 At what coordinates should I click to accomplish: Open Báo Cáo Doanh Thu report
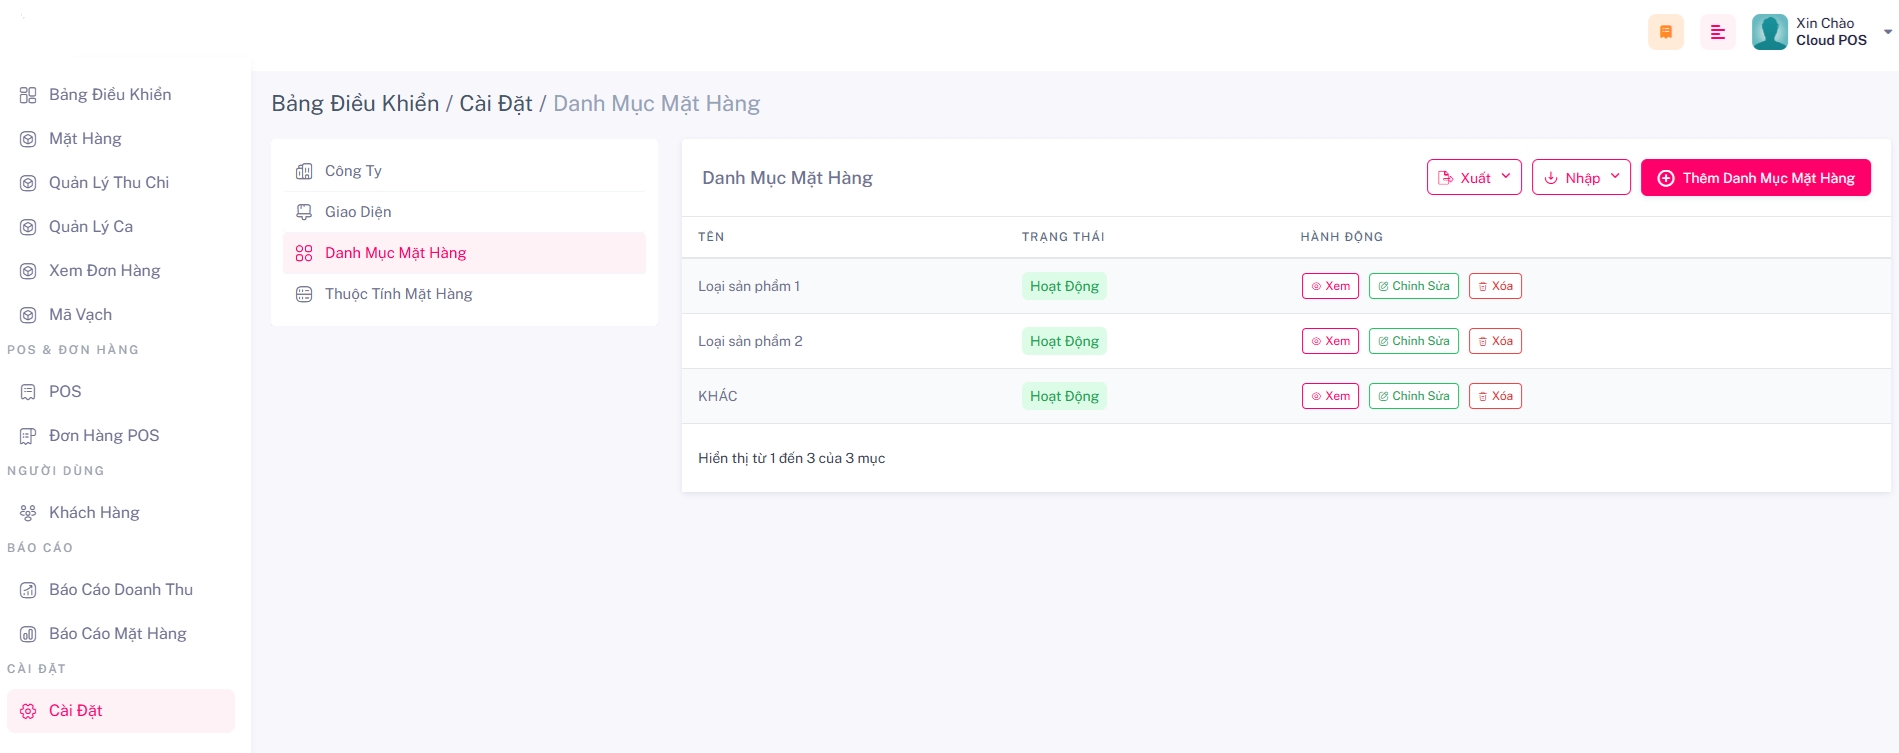click(120, 590)
